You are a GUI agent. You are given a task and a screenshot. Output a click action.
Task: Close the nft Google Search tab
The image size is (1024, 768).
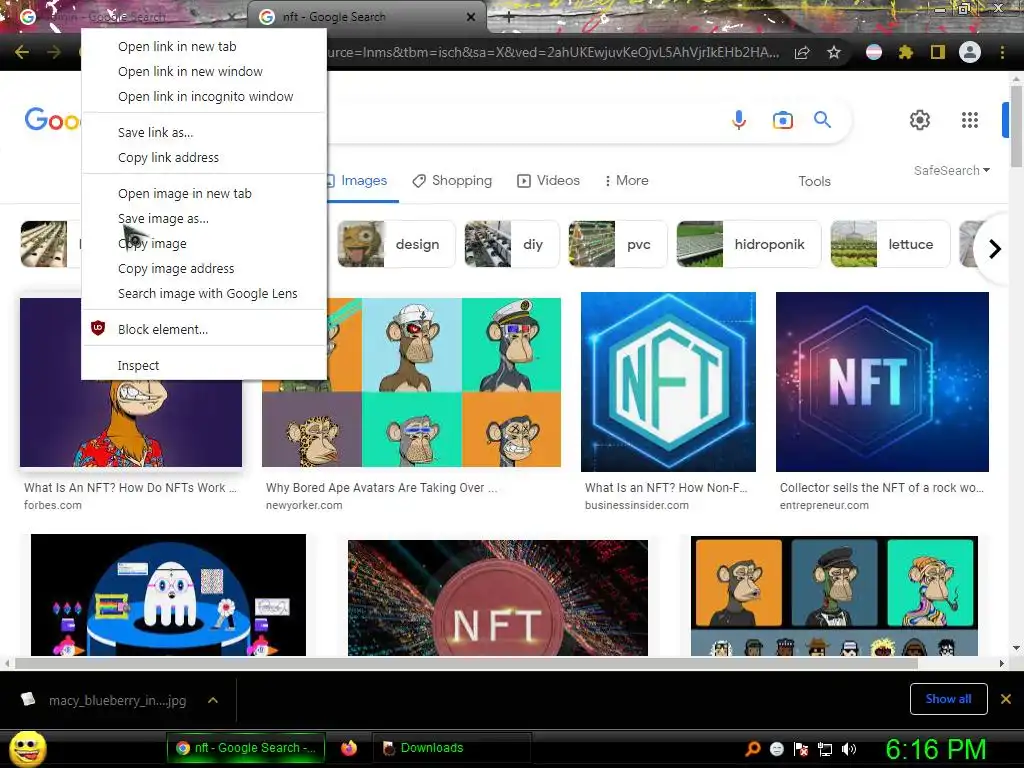pos(471,17)
